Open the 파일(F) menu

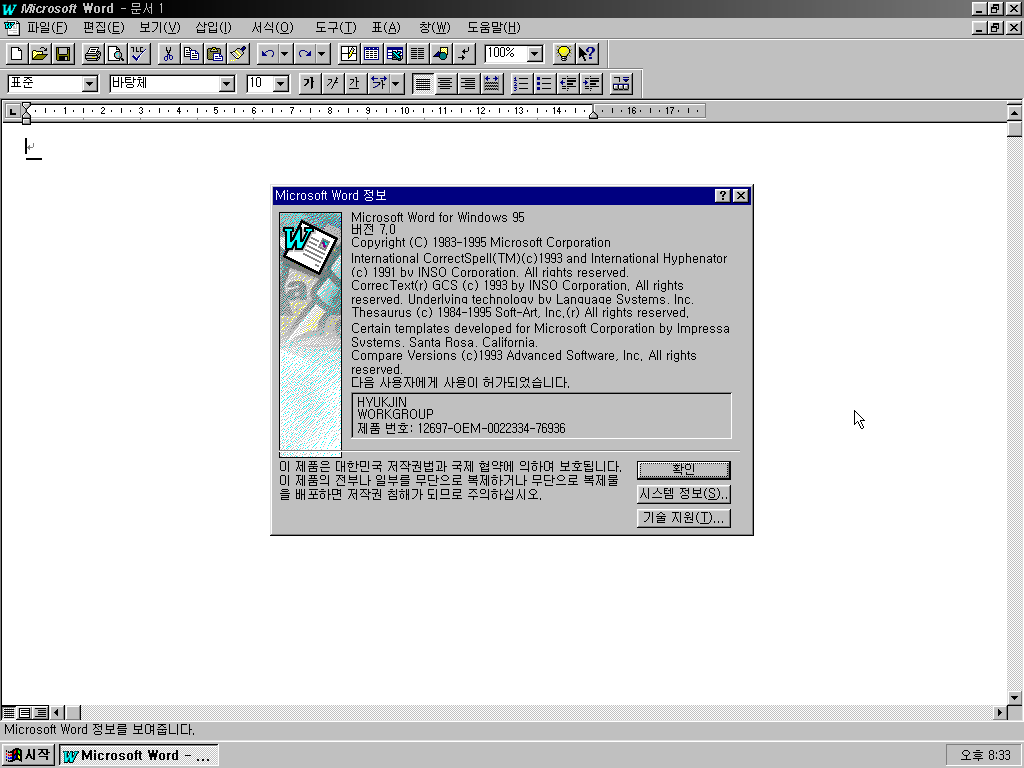(x=47, y=27)
